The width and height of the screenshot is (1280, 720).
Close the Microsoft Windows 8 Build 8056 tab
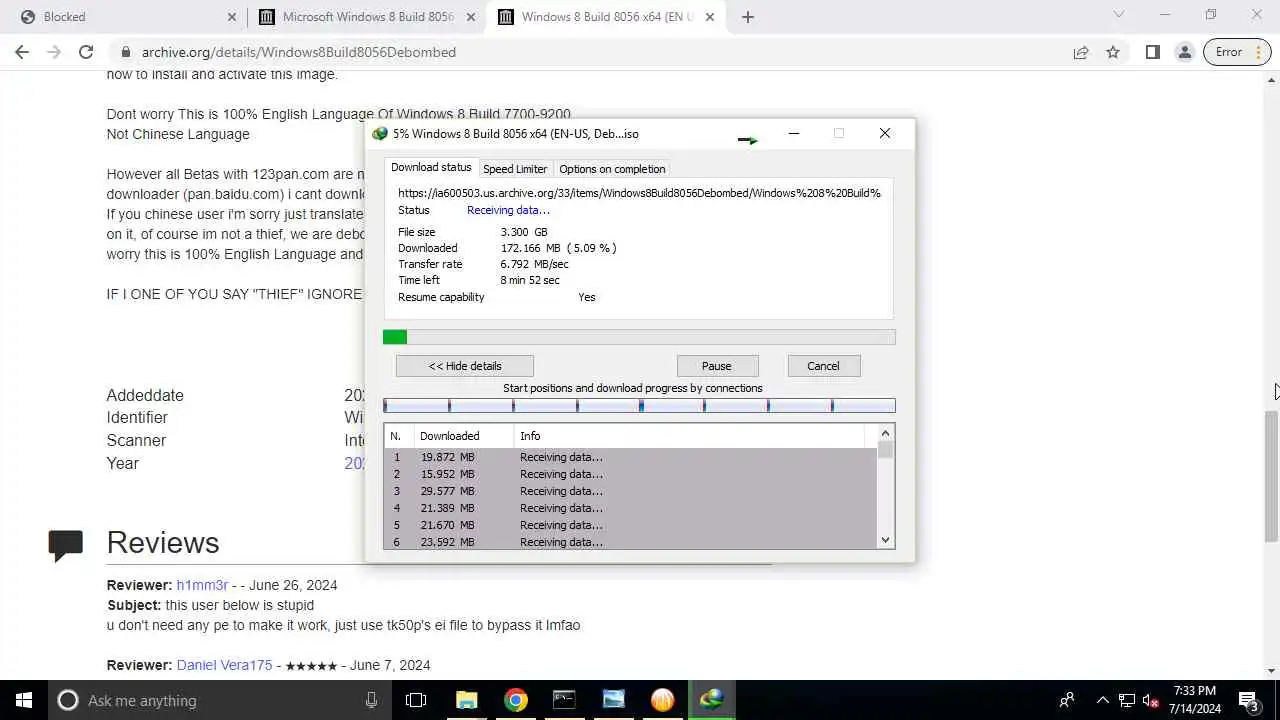coord(471,17)
